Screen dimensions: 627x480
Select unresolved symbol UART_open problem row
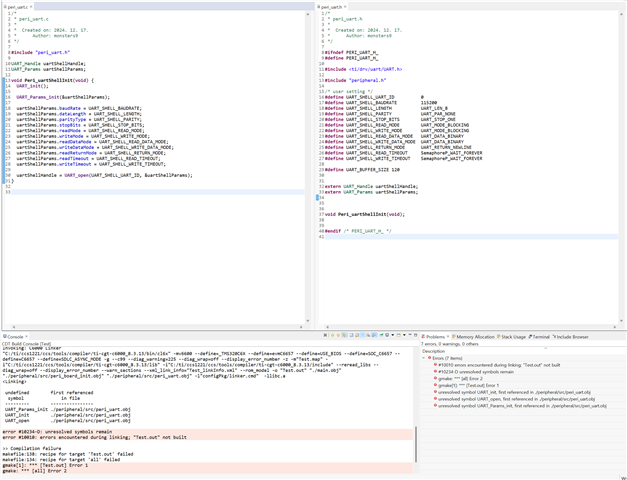click(516, 399)
